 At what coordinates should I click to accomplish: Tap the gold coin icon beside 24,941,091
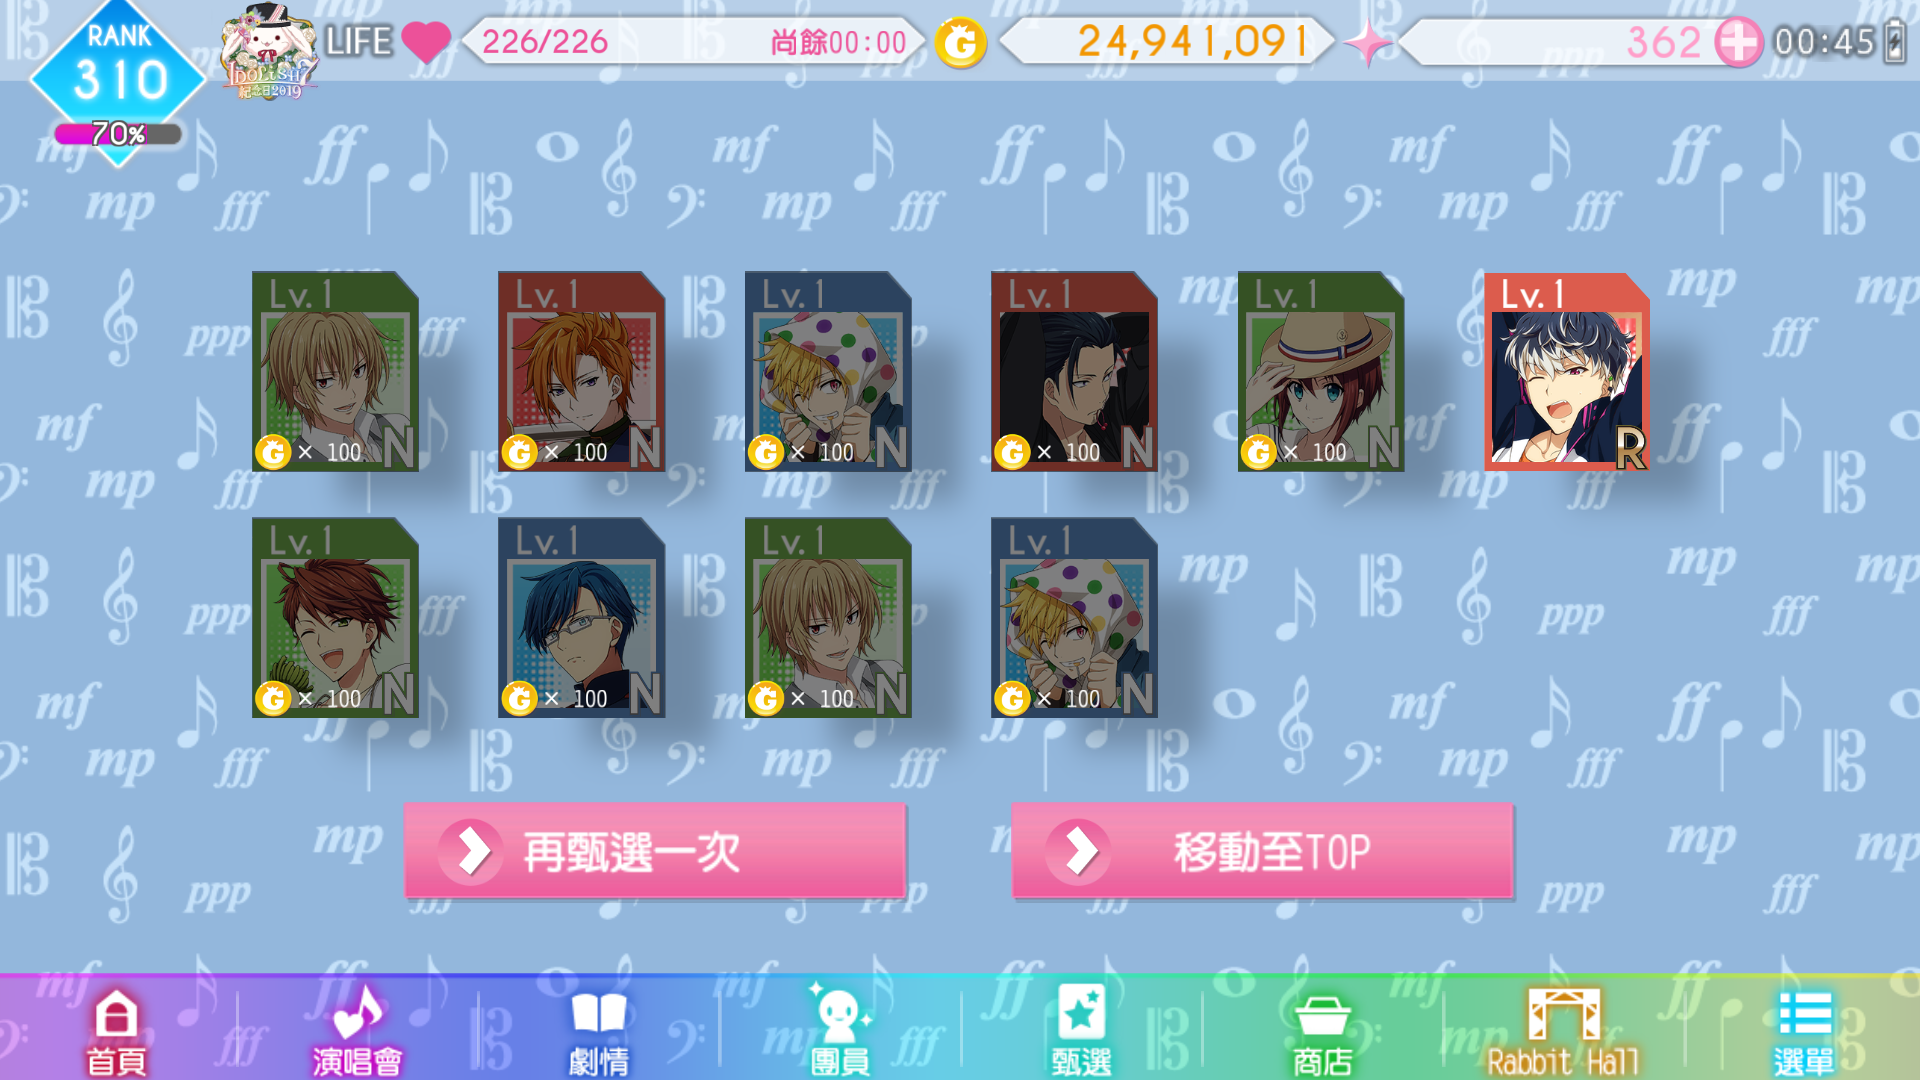point(960,43)
